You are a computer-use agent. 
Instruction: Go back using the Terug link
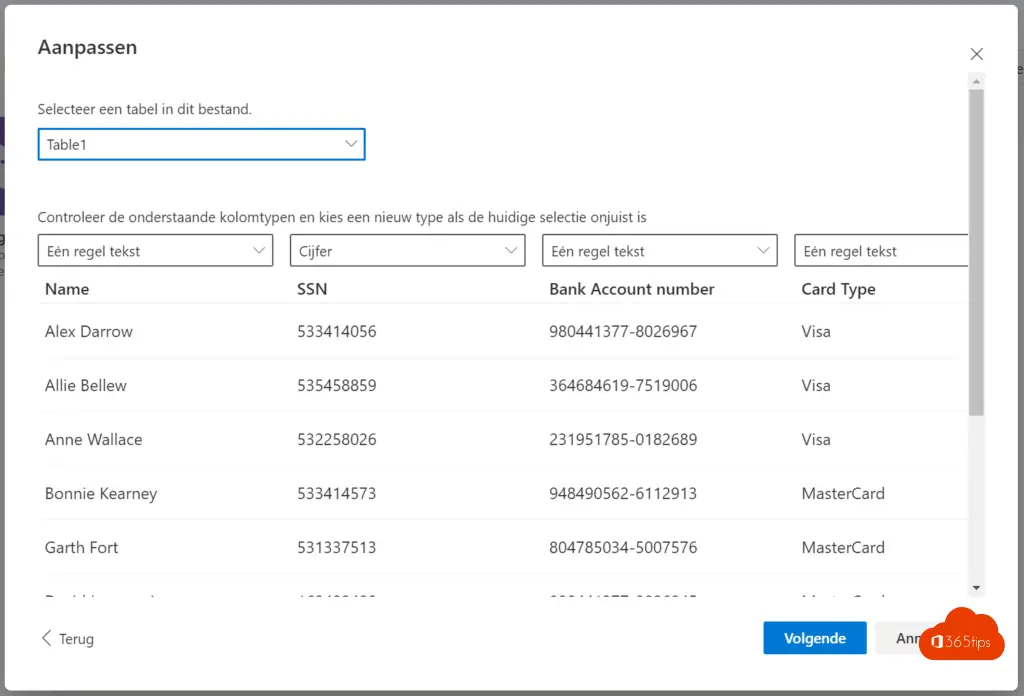[x=76, y=639]
